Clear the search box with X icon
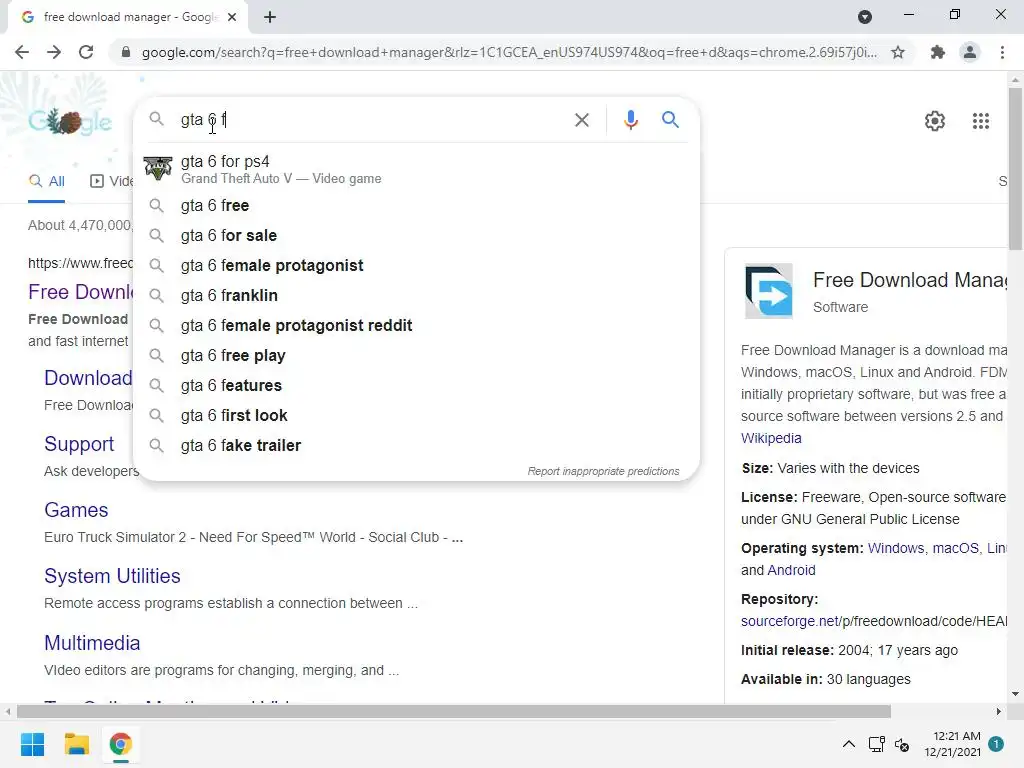Image resolution: width=1024 pixels, height=768 pixels. [581, 120]
